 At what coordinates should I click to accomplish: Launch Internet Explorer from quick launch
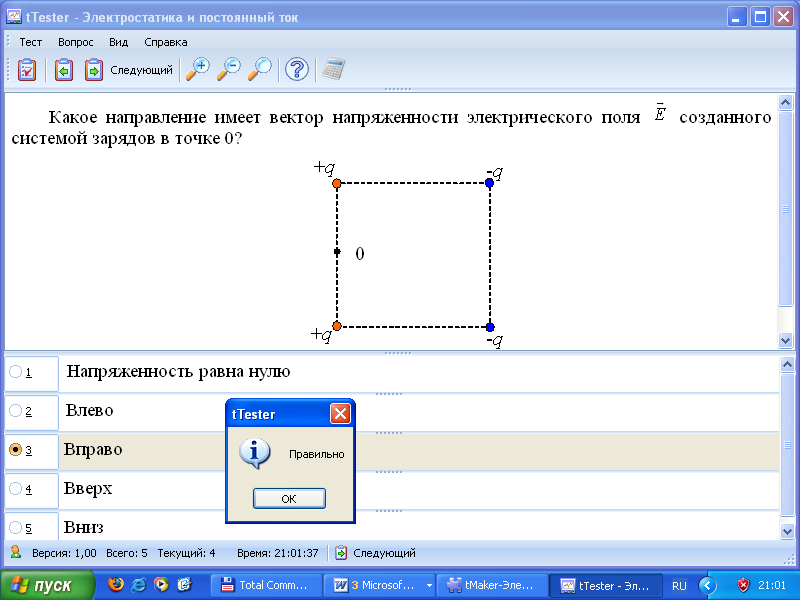138,585
